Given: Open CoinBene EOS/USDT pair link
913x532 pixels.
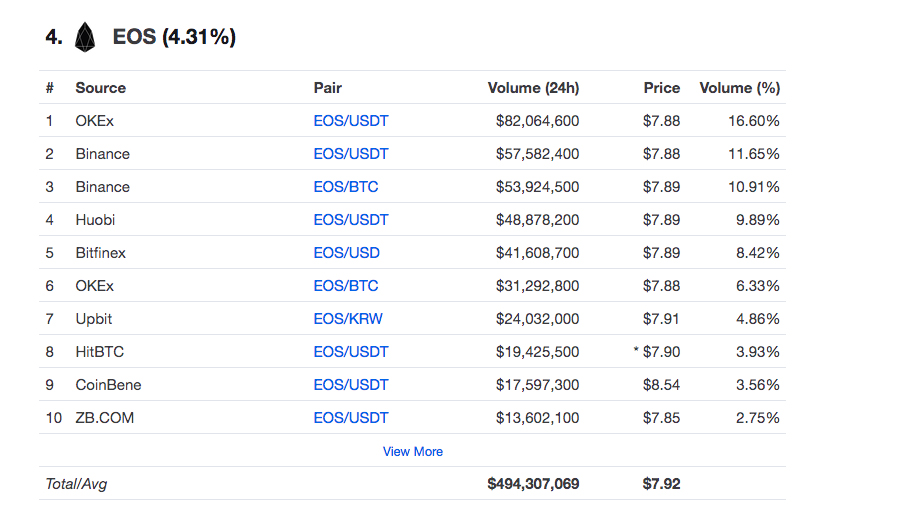Looking at the screenshot, I should point(351,385).
